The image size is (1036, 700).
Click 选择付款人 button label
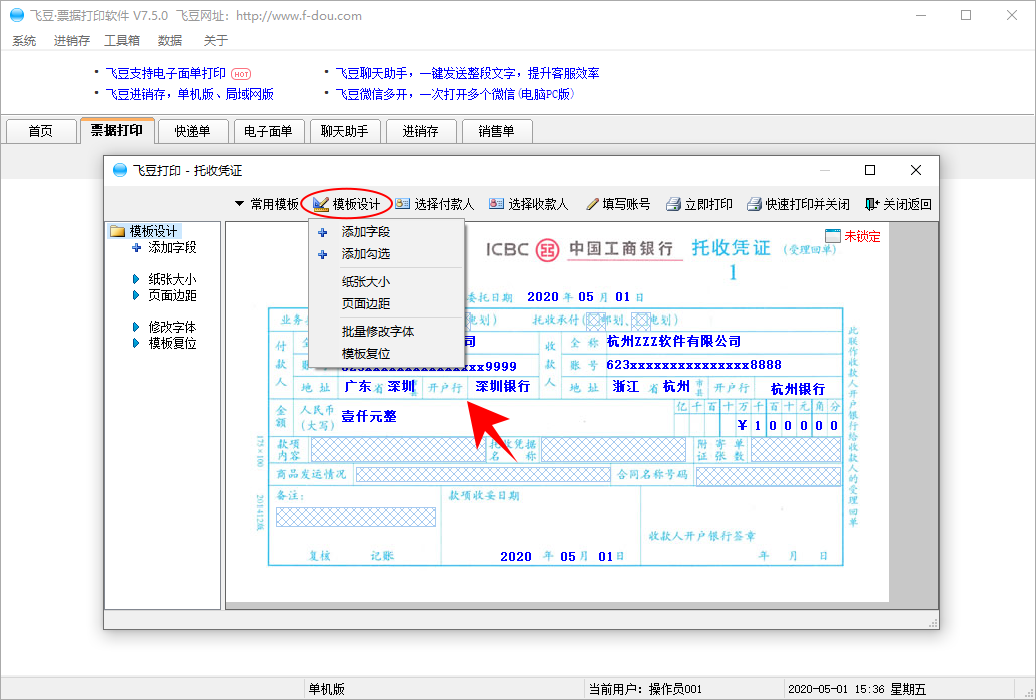[x=444, y=204]
